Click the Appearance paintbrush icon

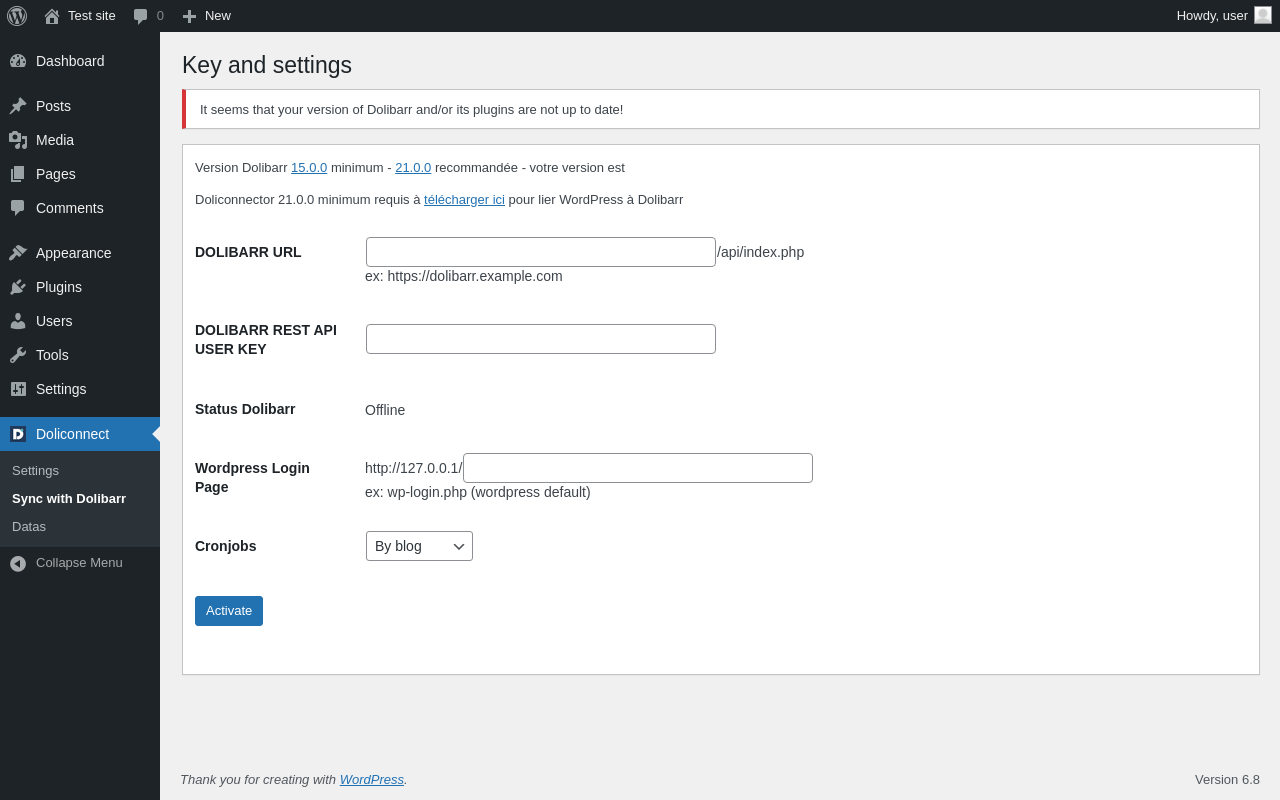click(x=18, y=253)
